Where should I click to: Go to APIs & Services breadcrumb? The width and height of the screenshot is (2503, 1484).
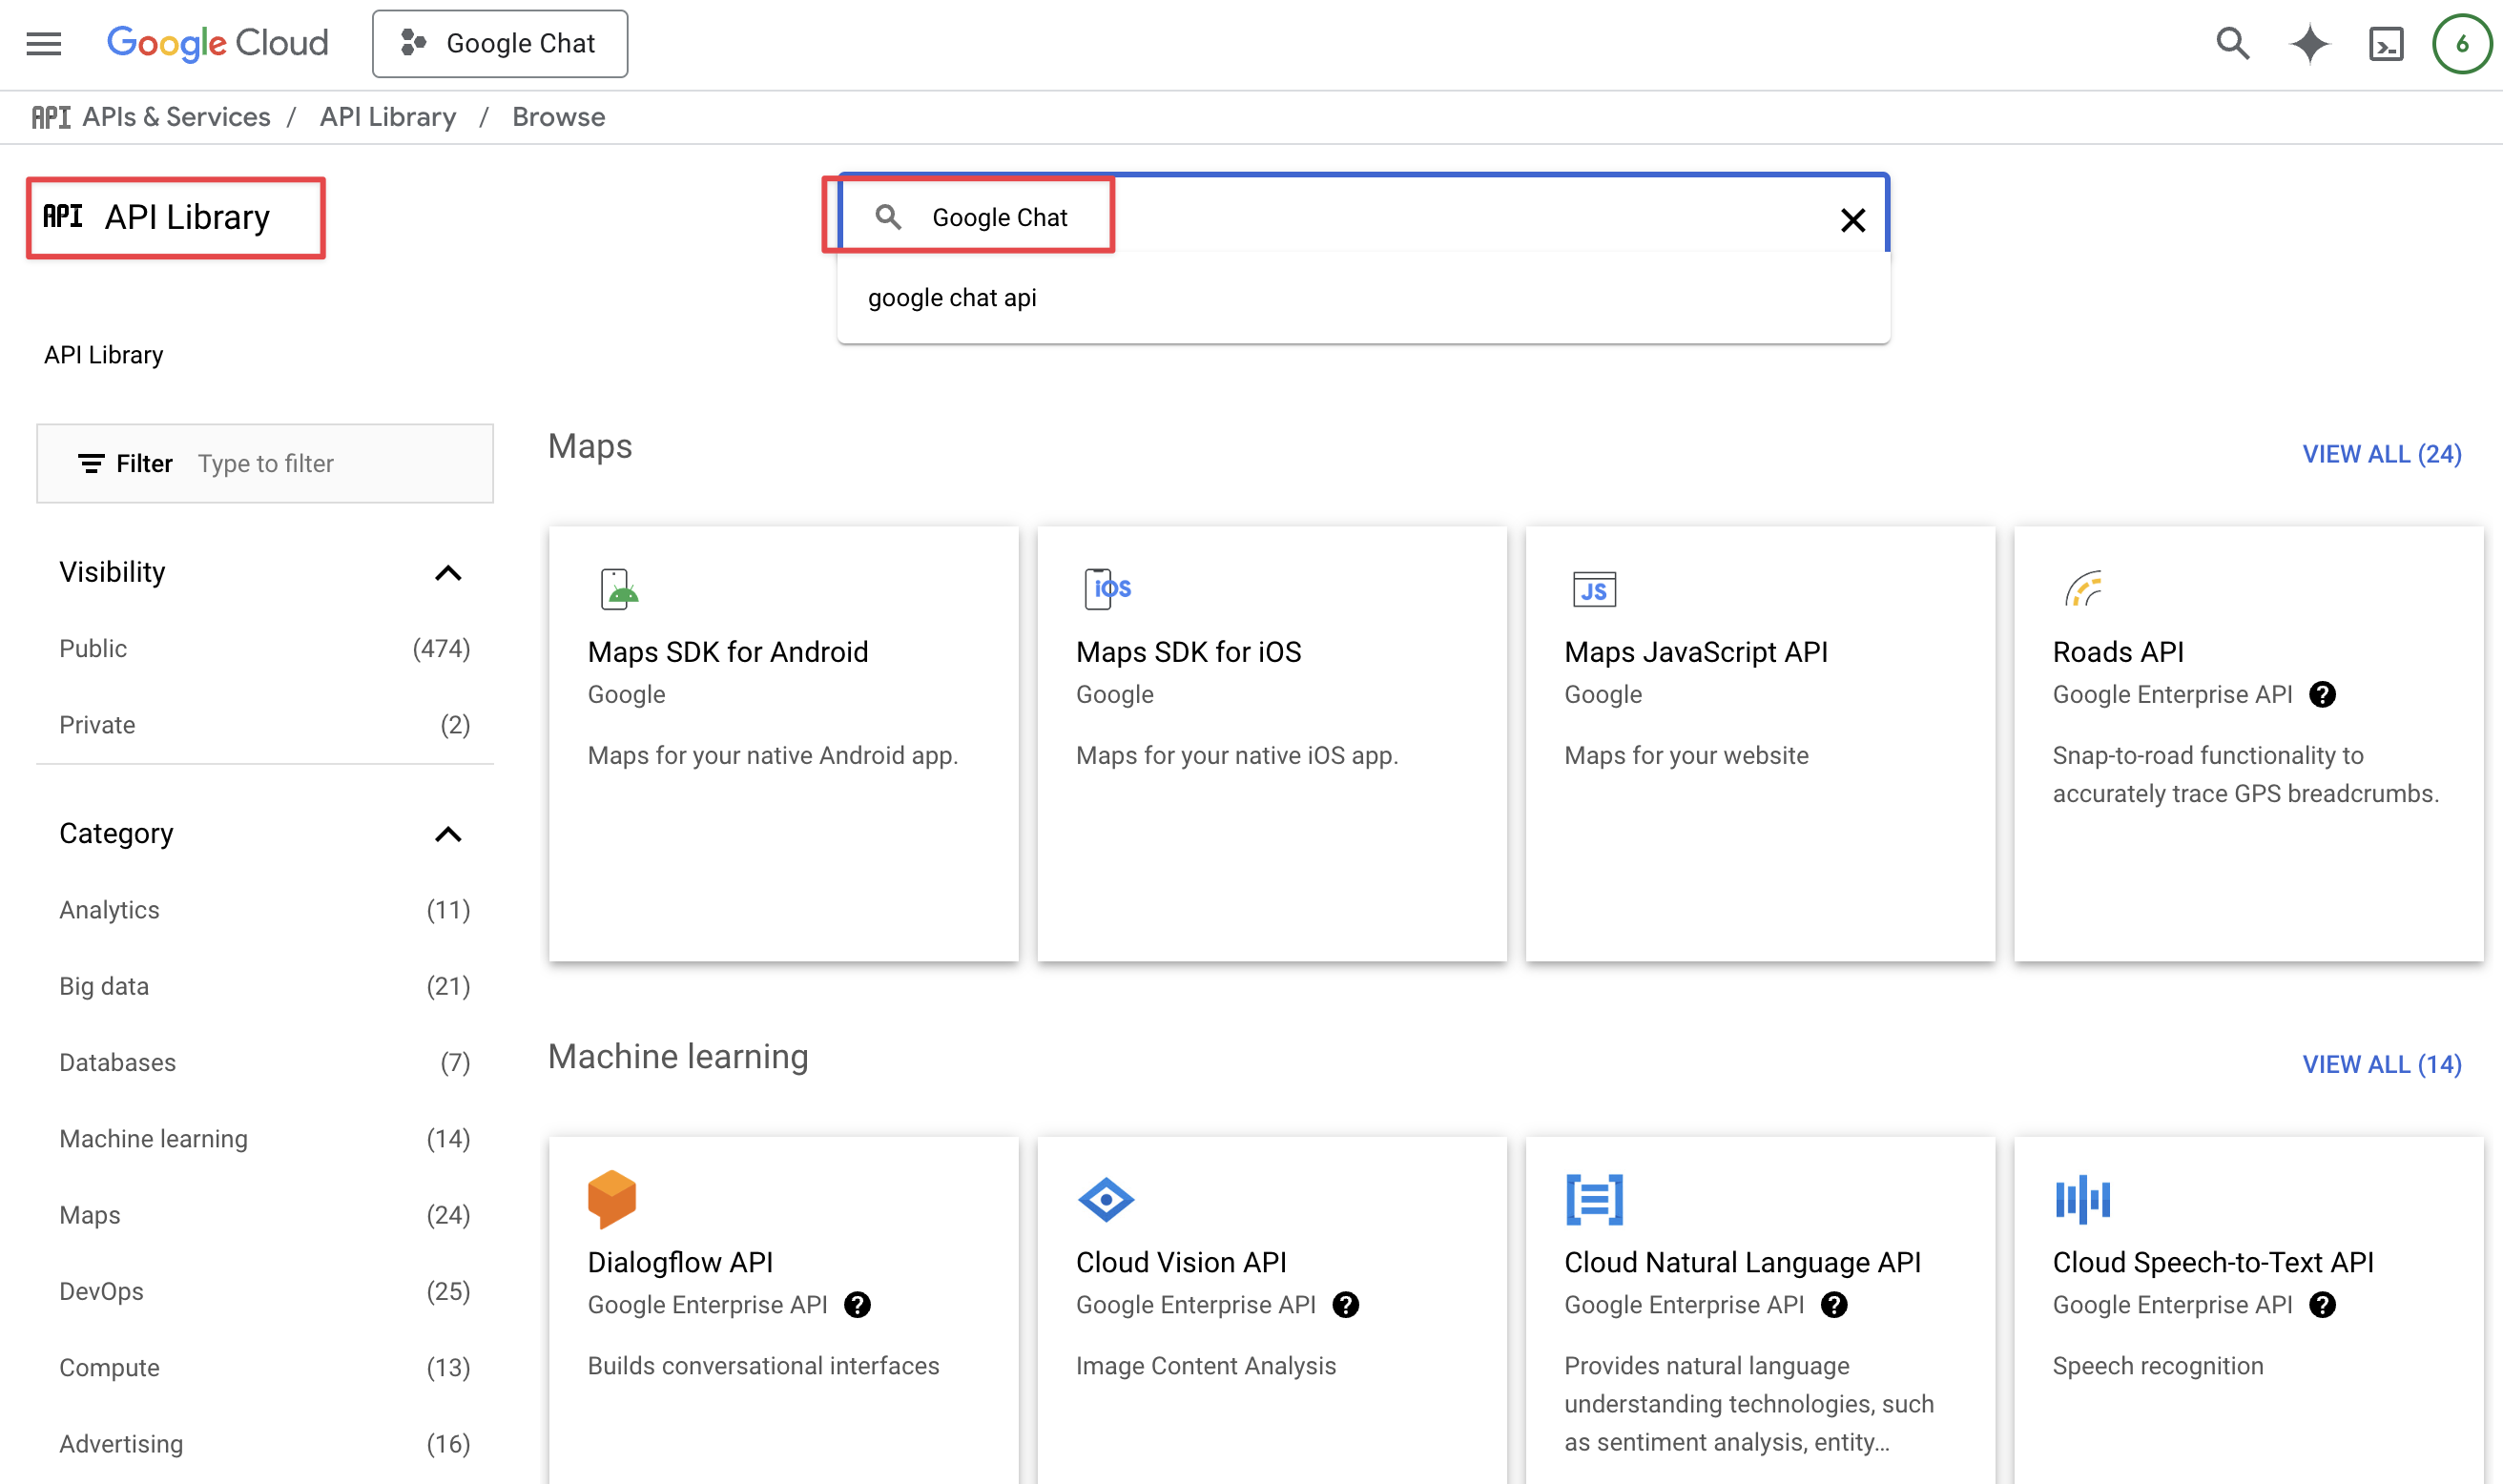tap(176, 117)
